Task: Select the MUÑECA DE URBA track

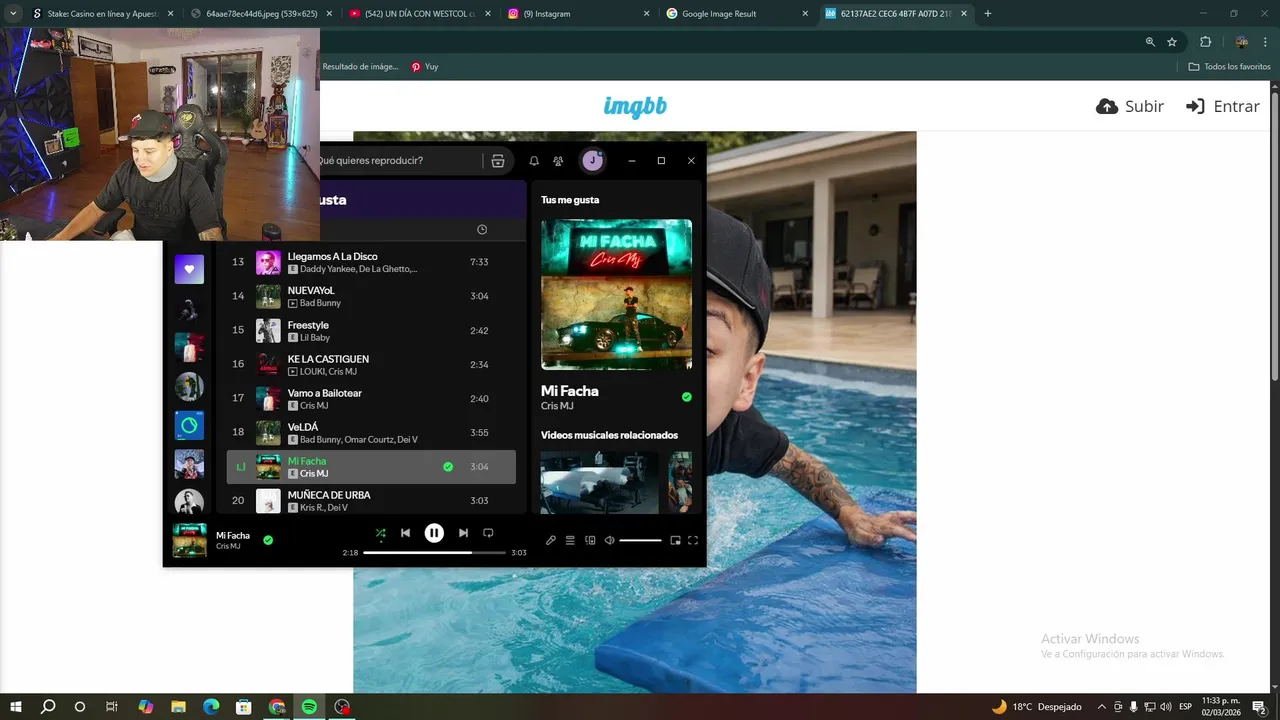Action: [371, 501]
